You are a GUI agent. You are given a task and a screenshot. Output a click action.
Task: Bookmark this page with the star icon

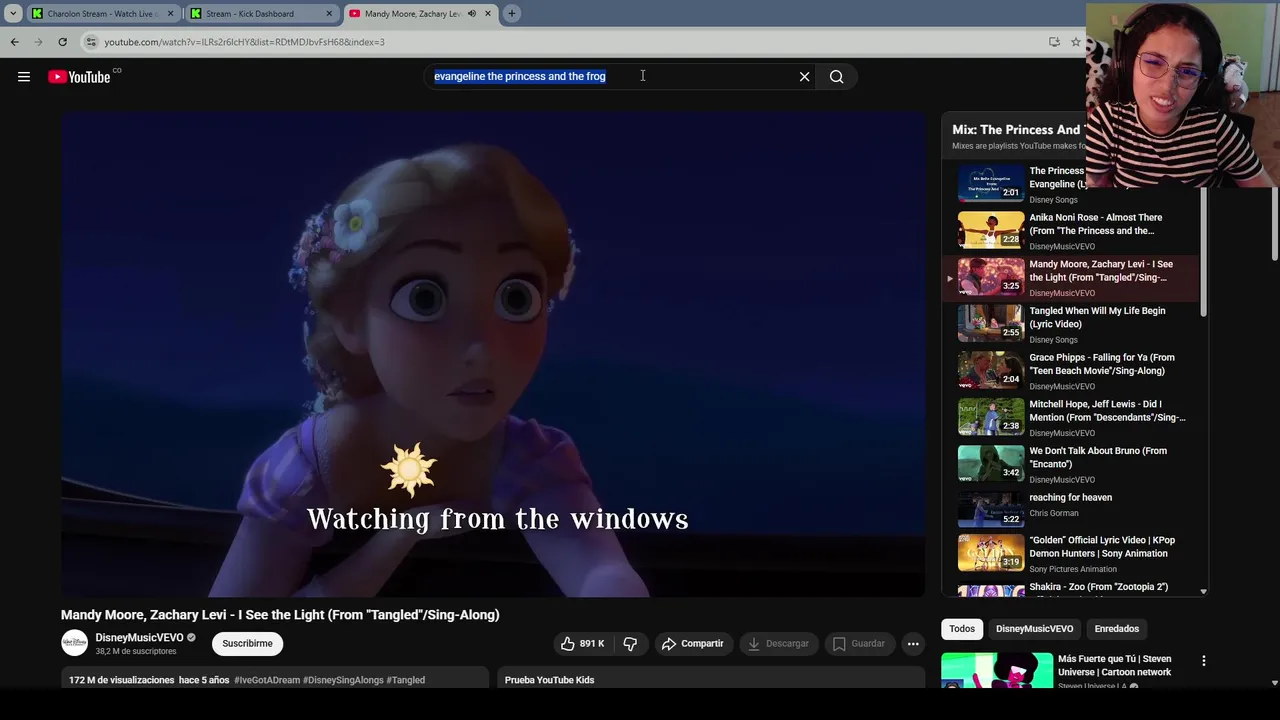tap(1075, 42)
